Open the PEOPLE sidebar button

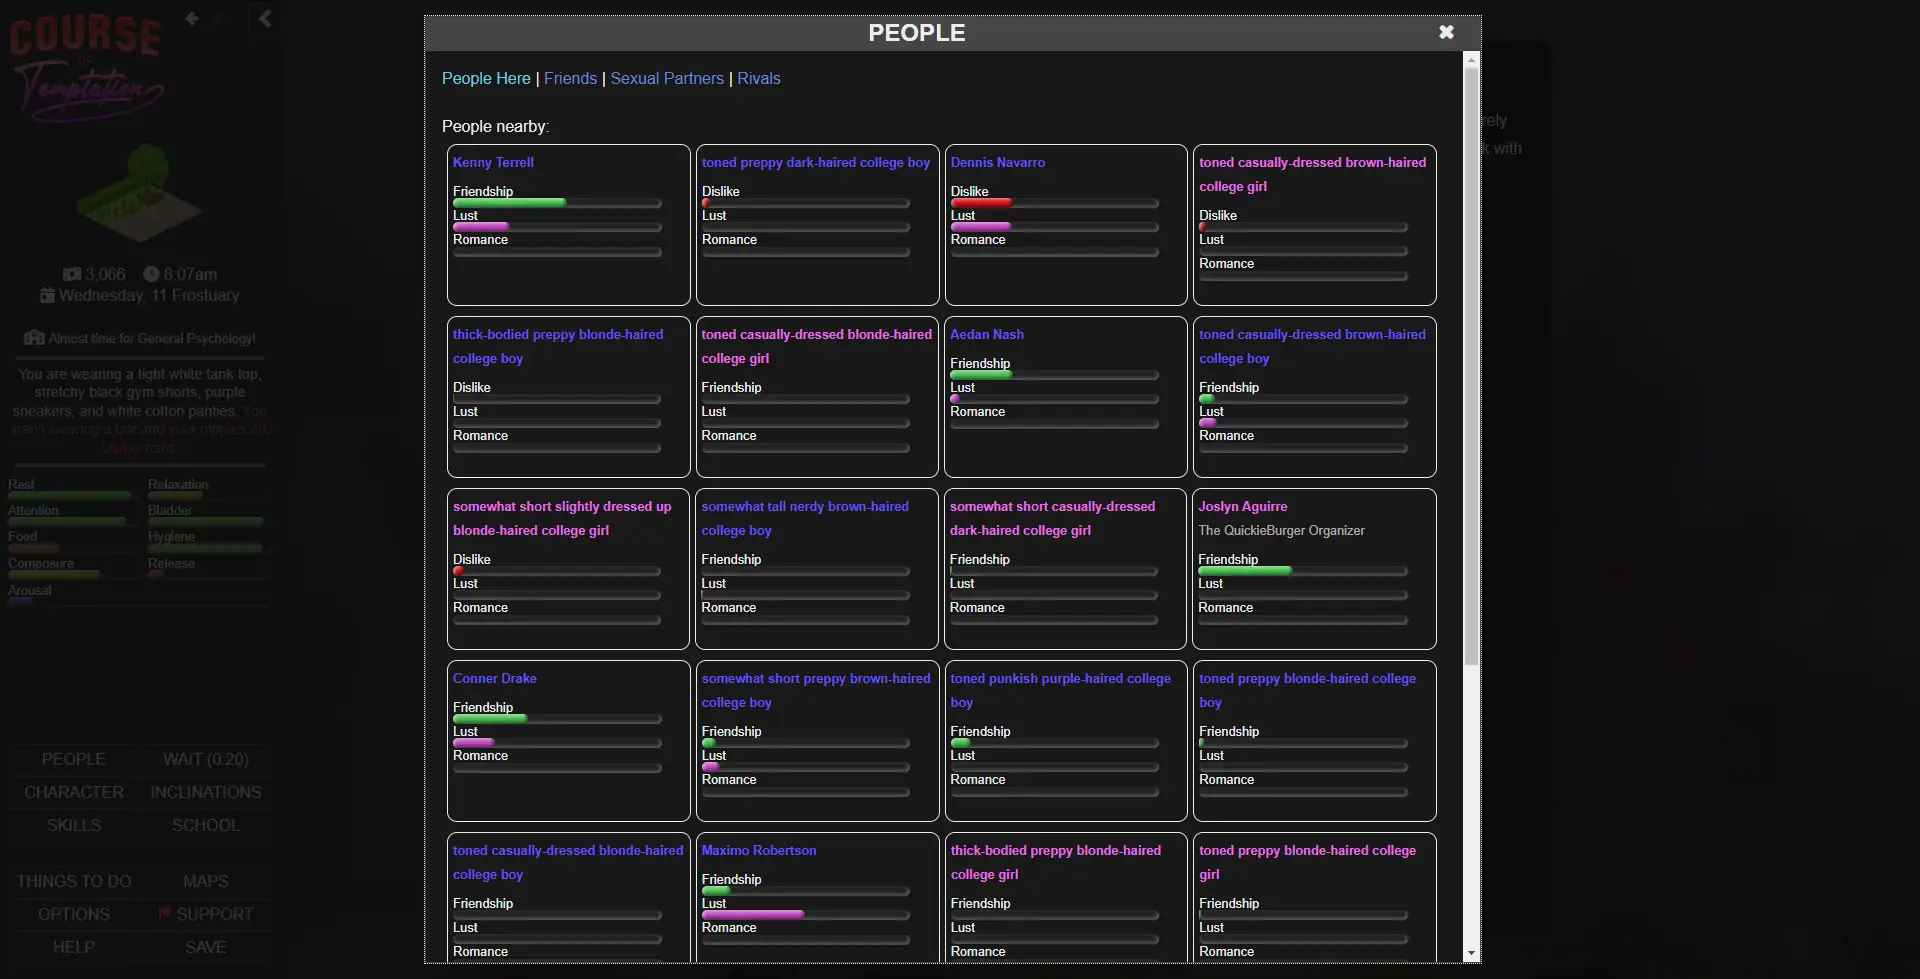click(73, 759)
